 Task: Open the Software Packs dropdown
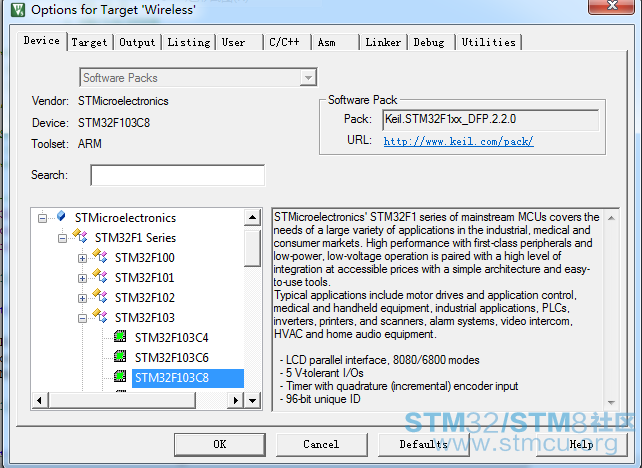click(x=307, y=77)
